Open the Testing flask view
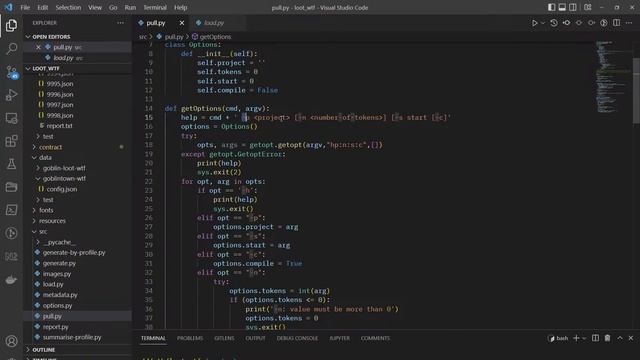 point(11,164)
